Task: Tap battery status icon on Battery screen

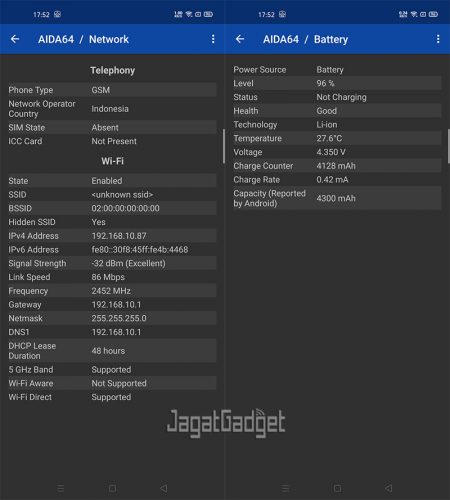Action: [433, 14]
